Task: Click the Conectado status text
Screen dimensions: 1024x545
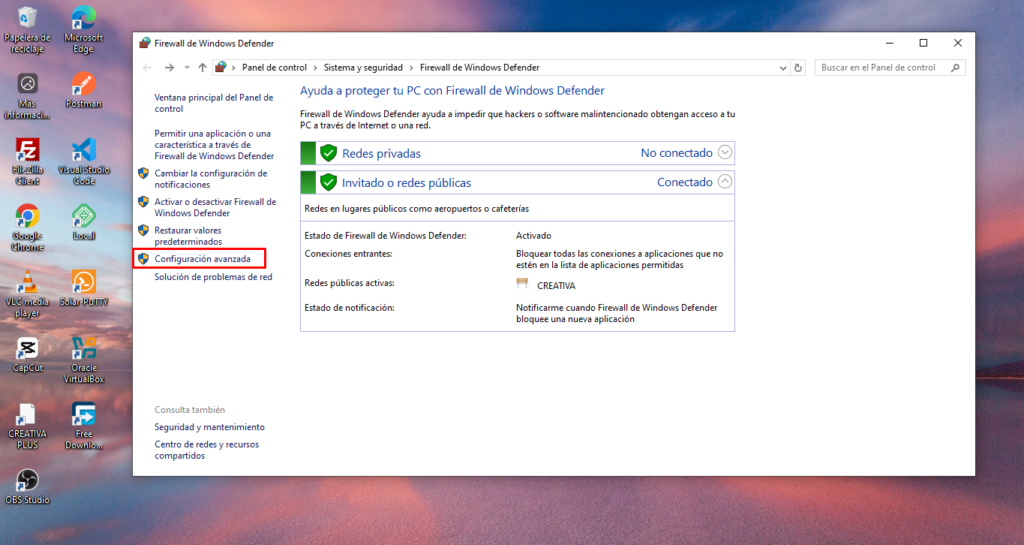Action: click(684, 182)
